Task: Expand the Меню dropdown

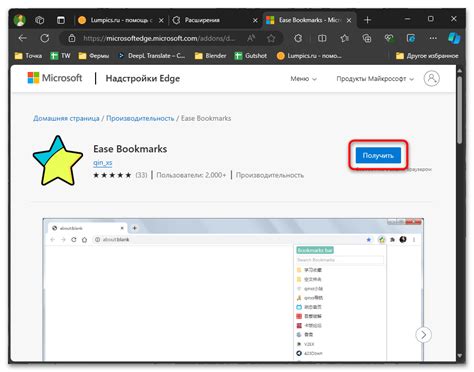Action: pyautogui.click(x=303, y=79)
